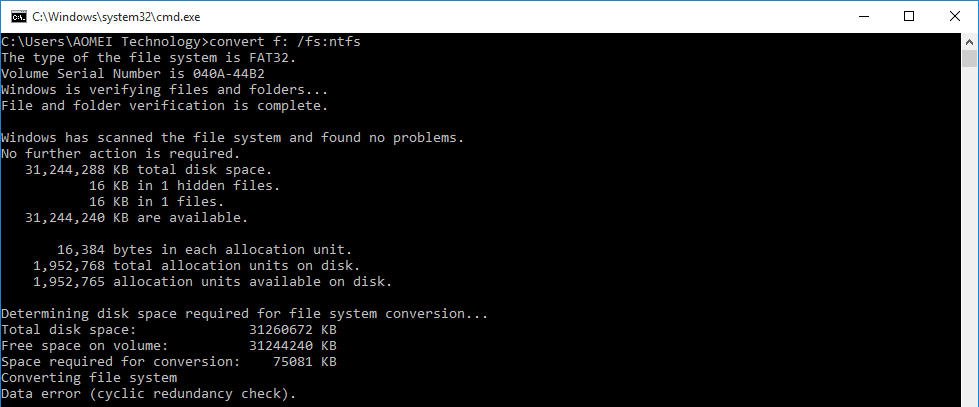Click the "31260672 KB" total disk space value

[x=291, y=329]
